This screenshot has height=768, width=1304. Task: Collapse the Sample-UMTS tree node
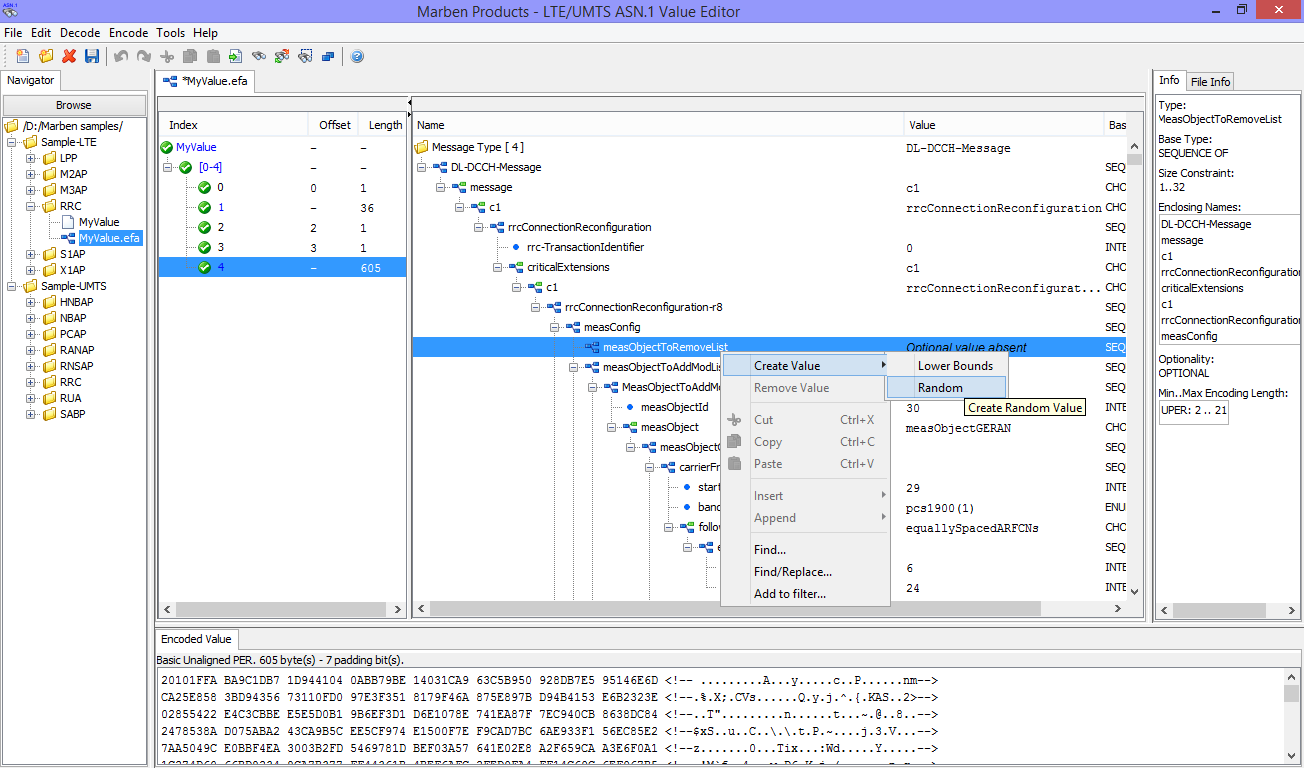point(12,286)
